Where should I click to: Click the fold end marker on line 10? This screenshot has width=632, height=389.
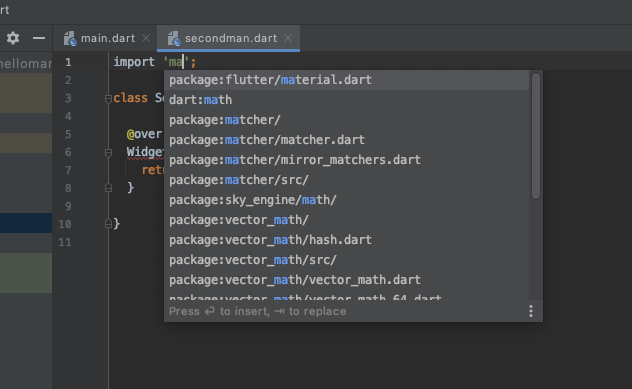[108, 224]
